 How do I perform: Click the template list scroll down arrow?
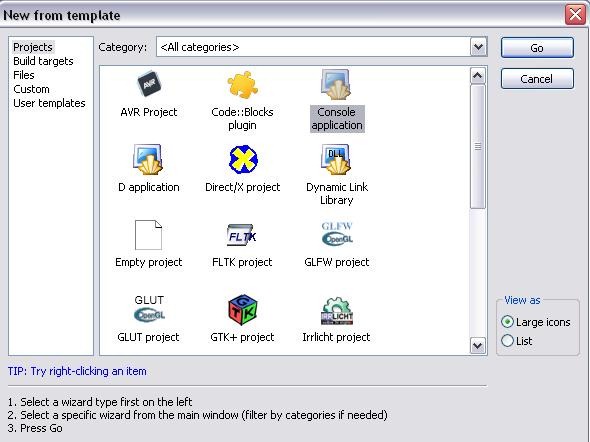[x=477, y=345]
